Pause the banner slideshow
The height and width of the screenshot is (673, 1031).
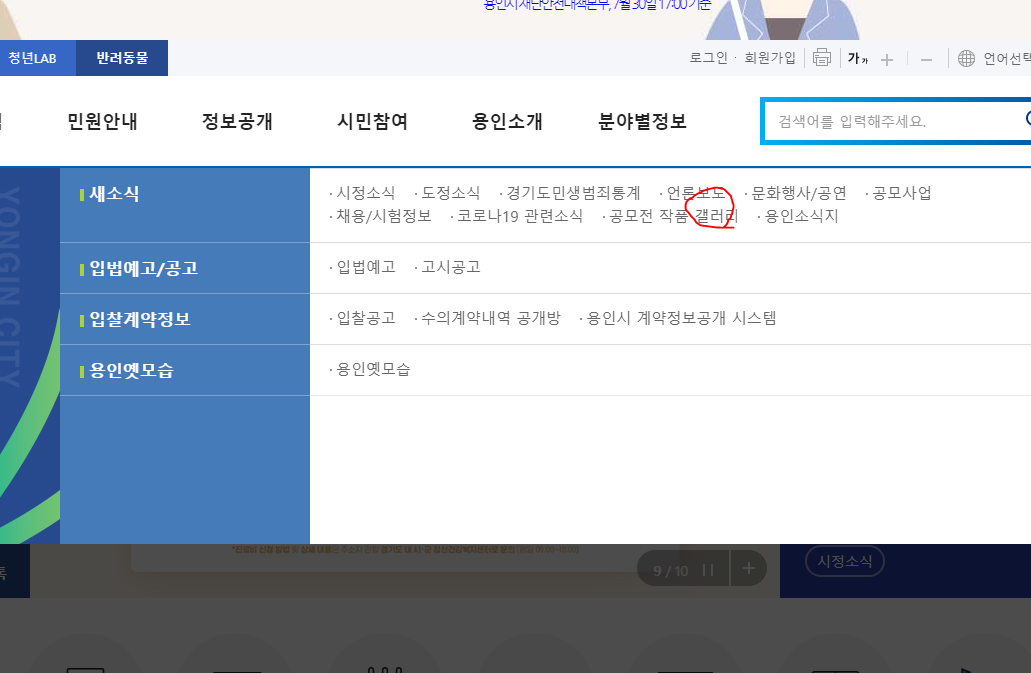[x=708, y=570]
